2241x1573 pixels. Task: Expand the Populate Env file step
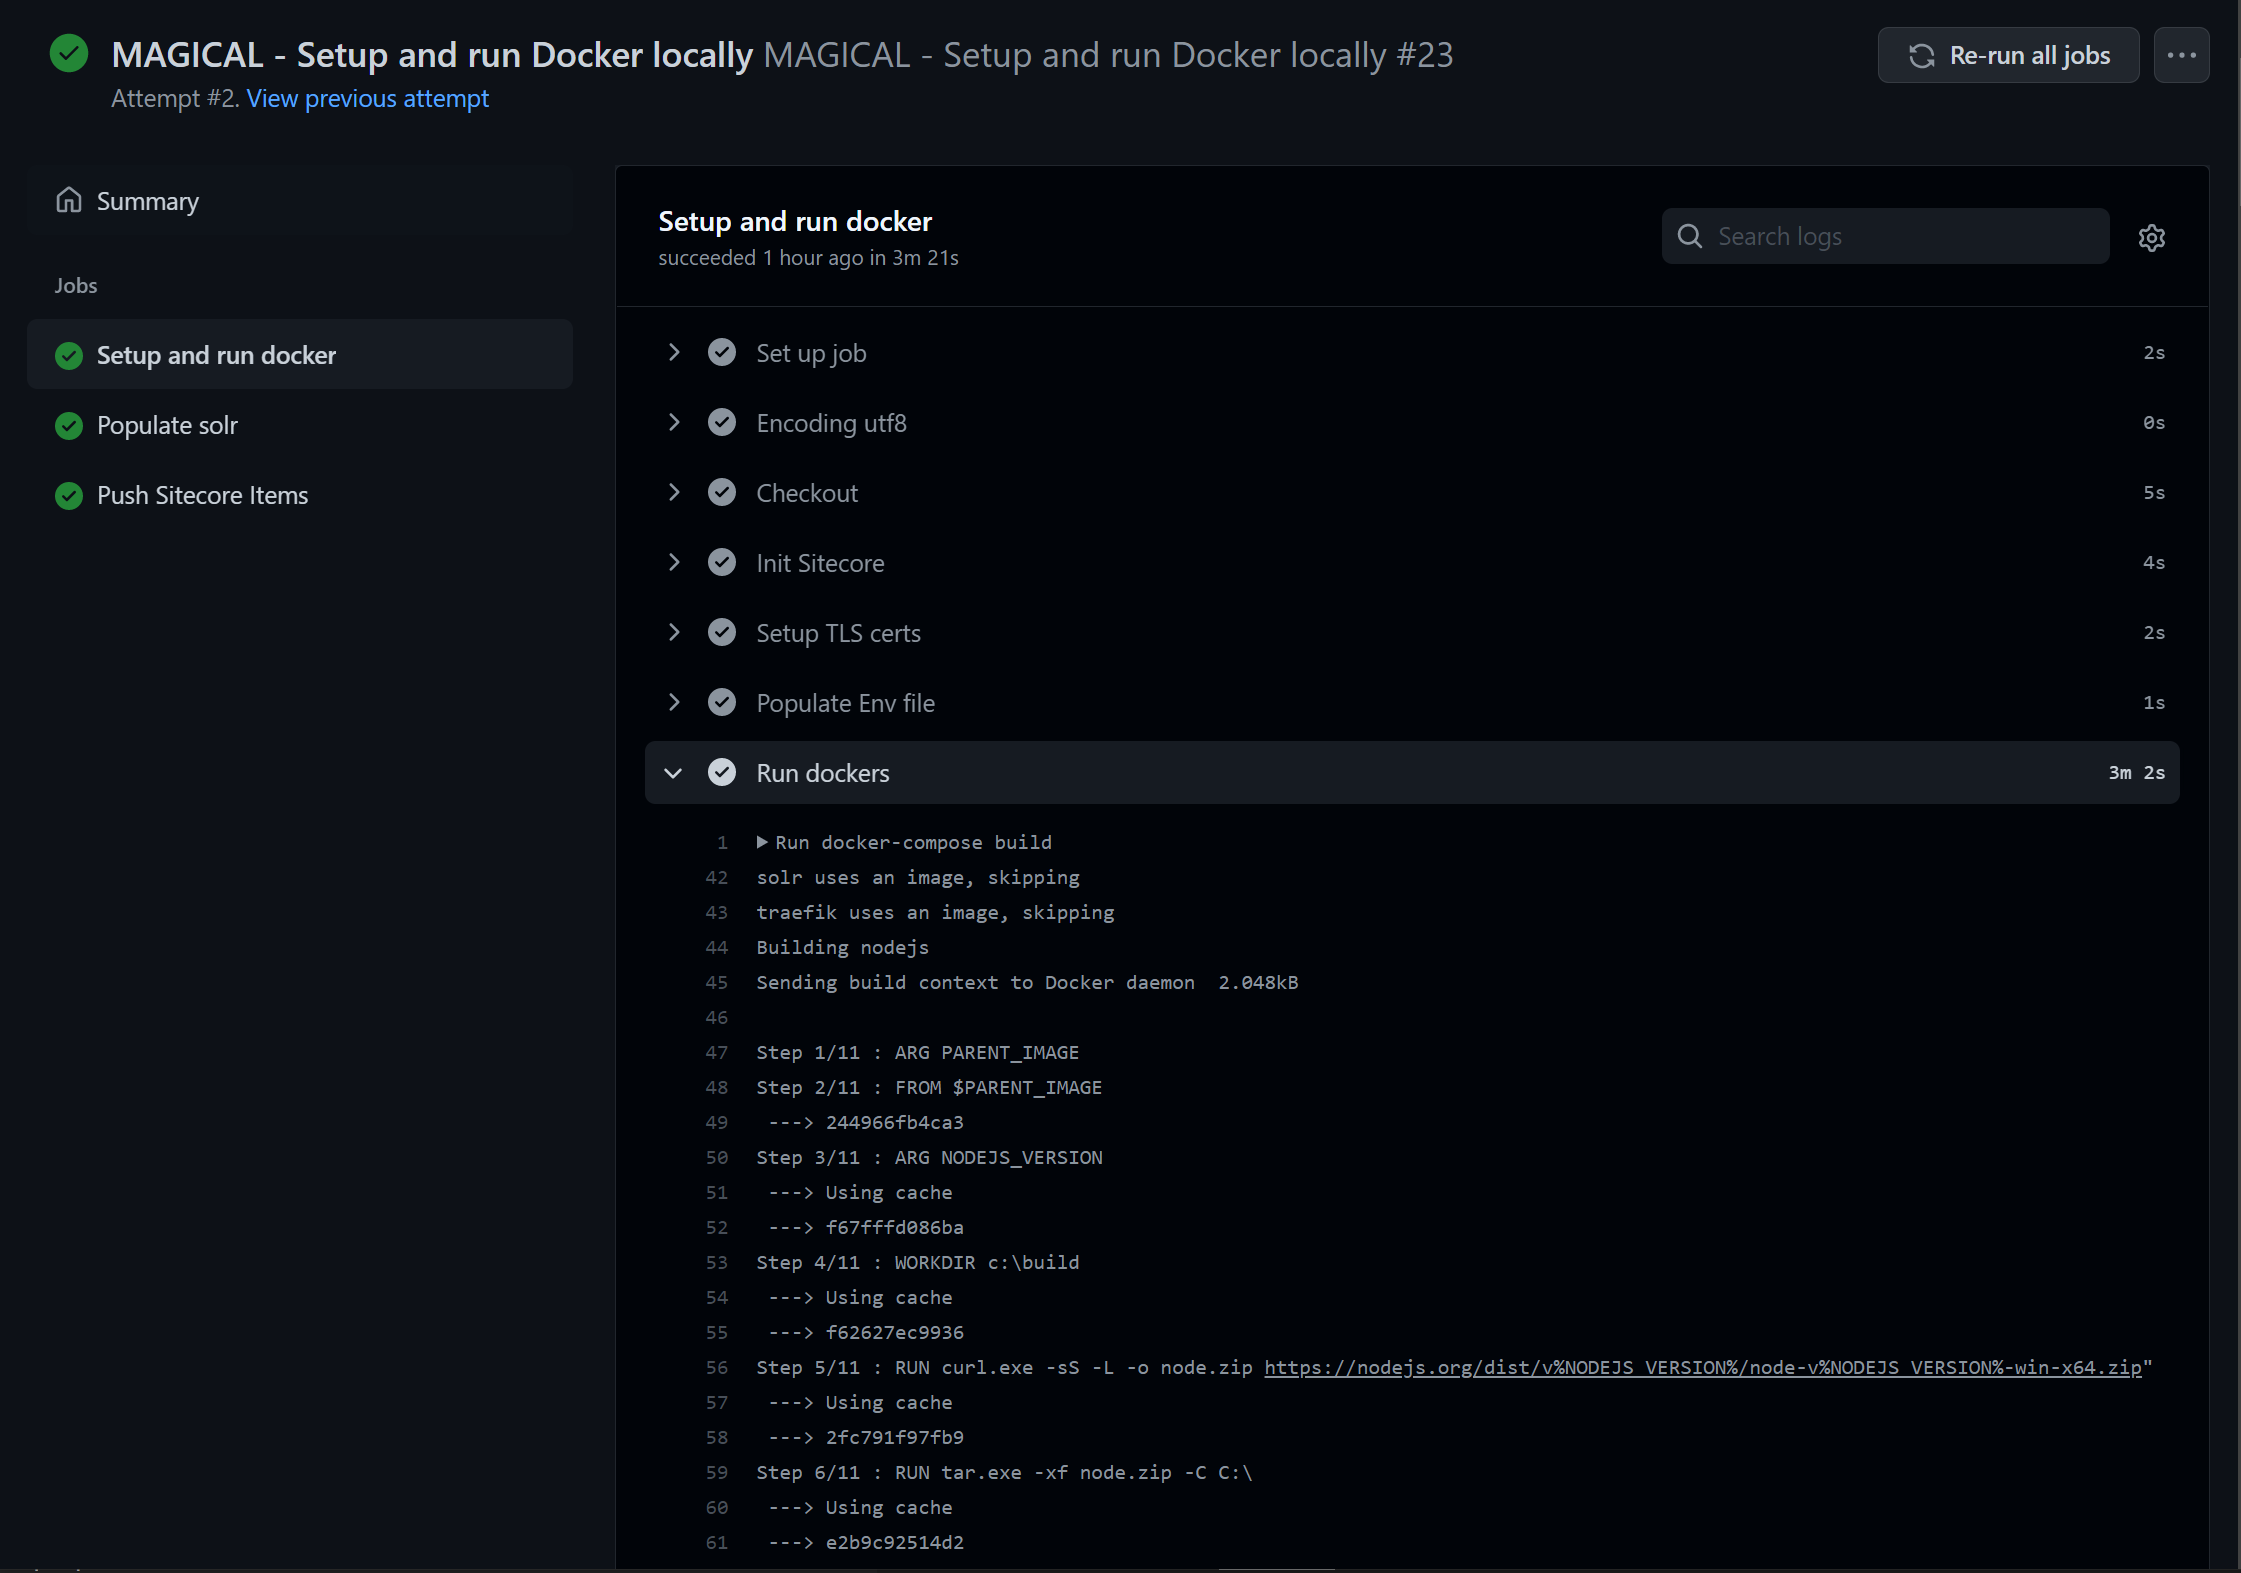coord(674,703)
